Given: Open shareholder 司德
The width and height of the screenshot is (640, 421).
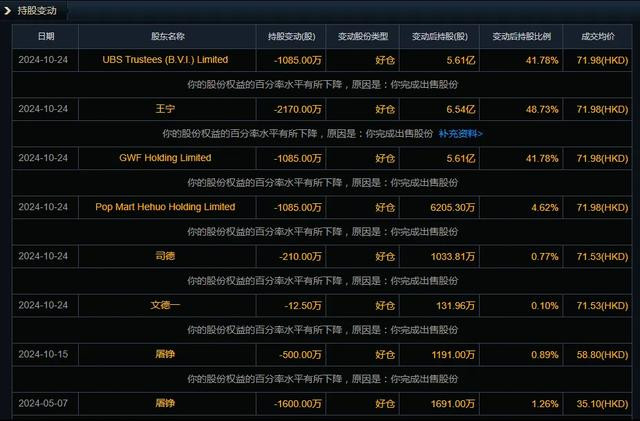Looking at the screenshot, I should (x=165, y=256).
